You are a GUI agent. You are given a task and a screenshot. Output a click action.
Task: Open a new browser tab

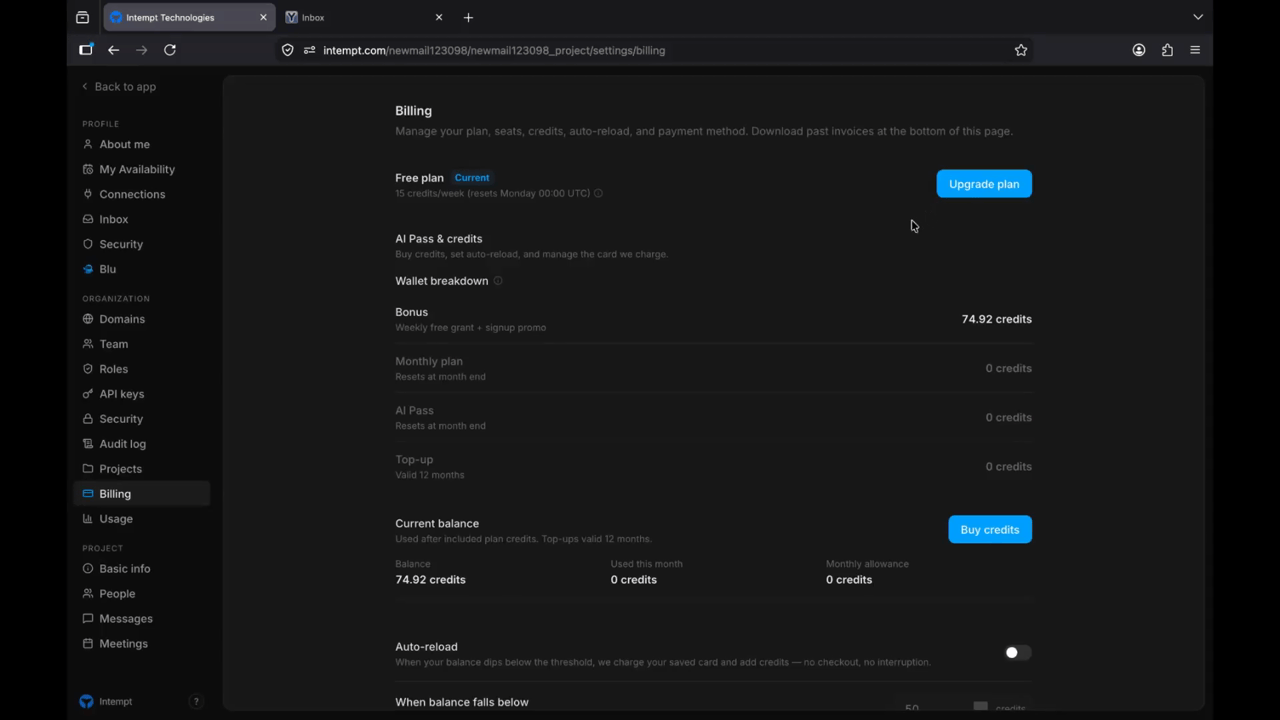coord(468,17)
